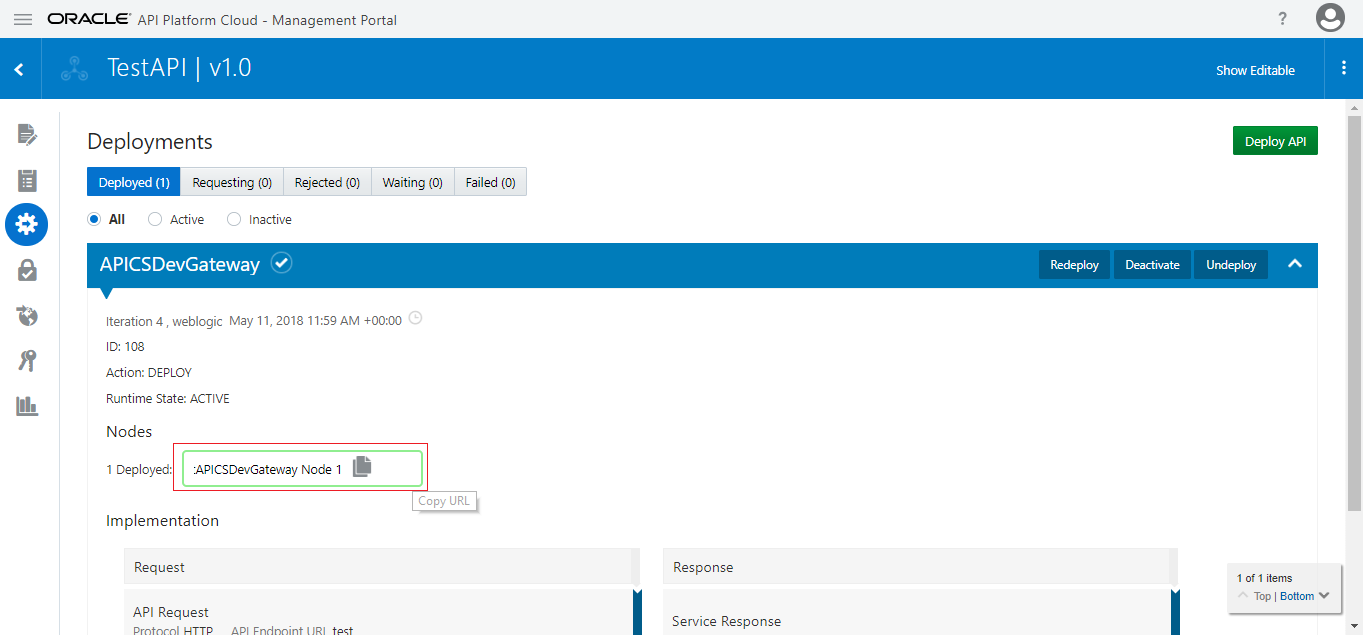1363x635 pixels.
Task: Click the Deactivate button
Action: click(x=1152, y=265)
